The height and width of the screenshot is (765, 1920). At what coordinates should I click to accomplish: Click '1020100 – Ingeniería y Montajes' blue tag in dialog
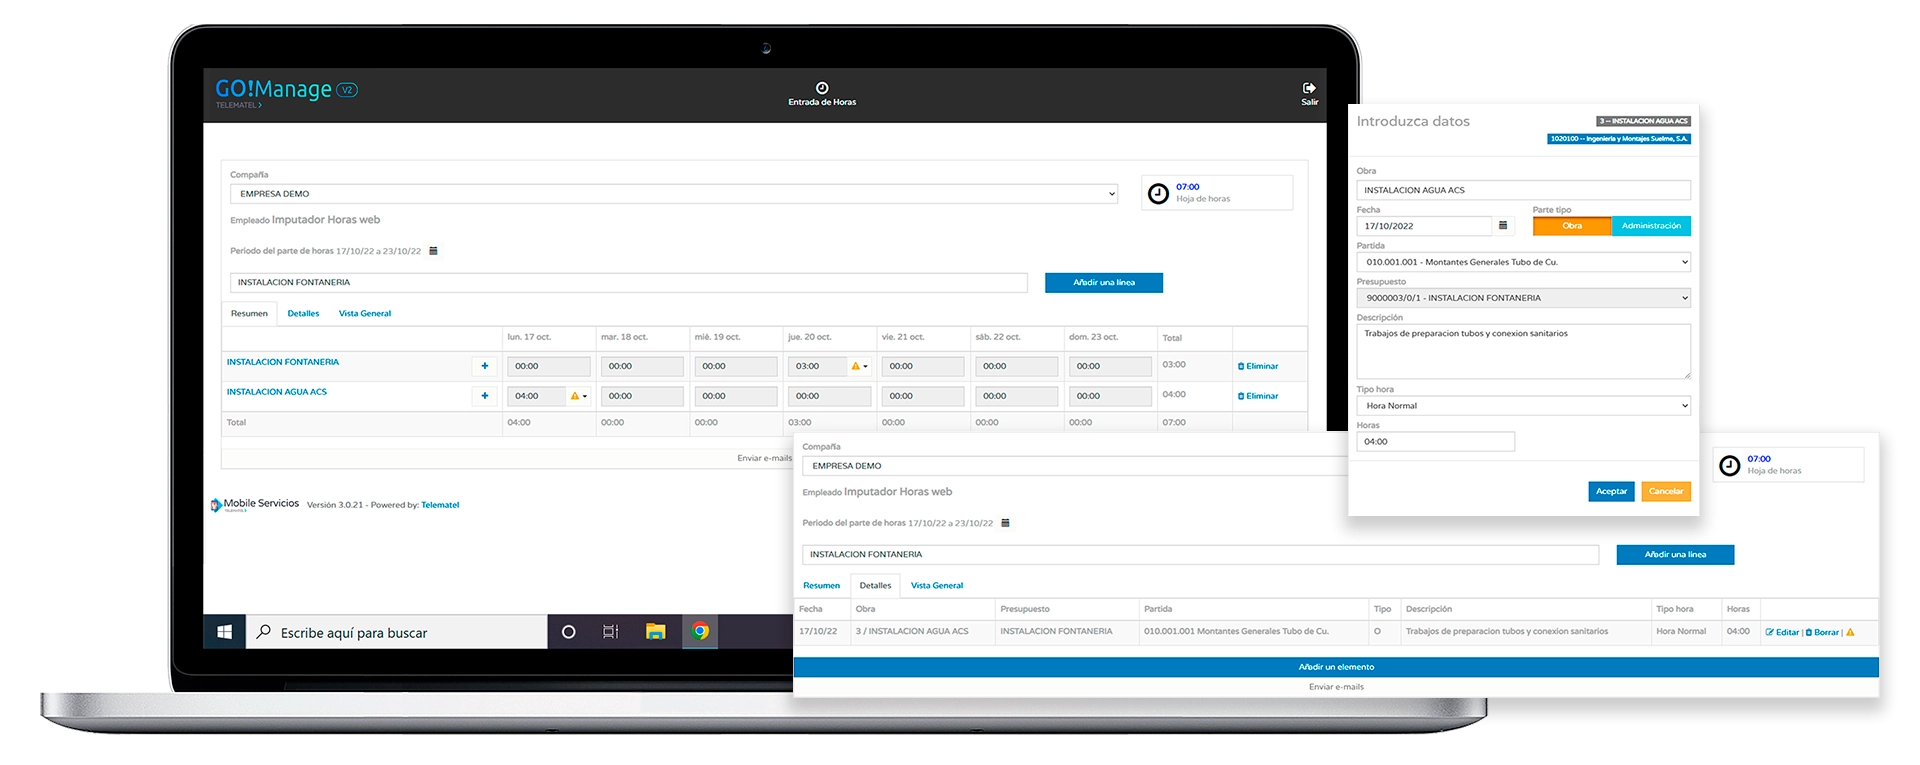click(1618, 139)
